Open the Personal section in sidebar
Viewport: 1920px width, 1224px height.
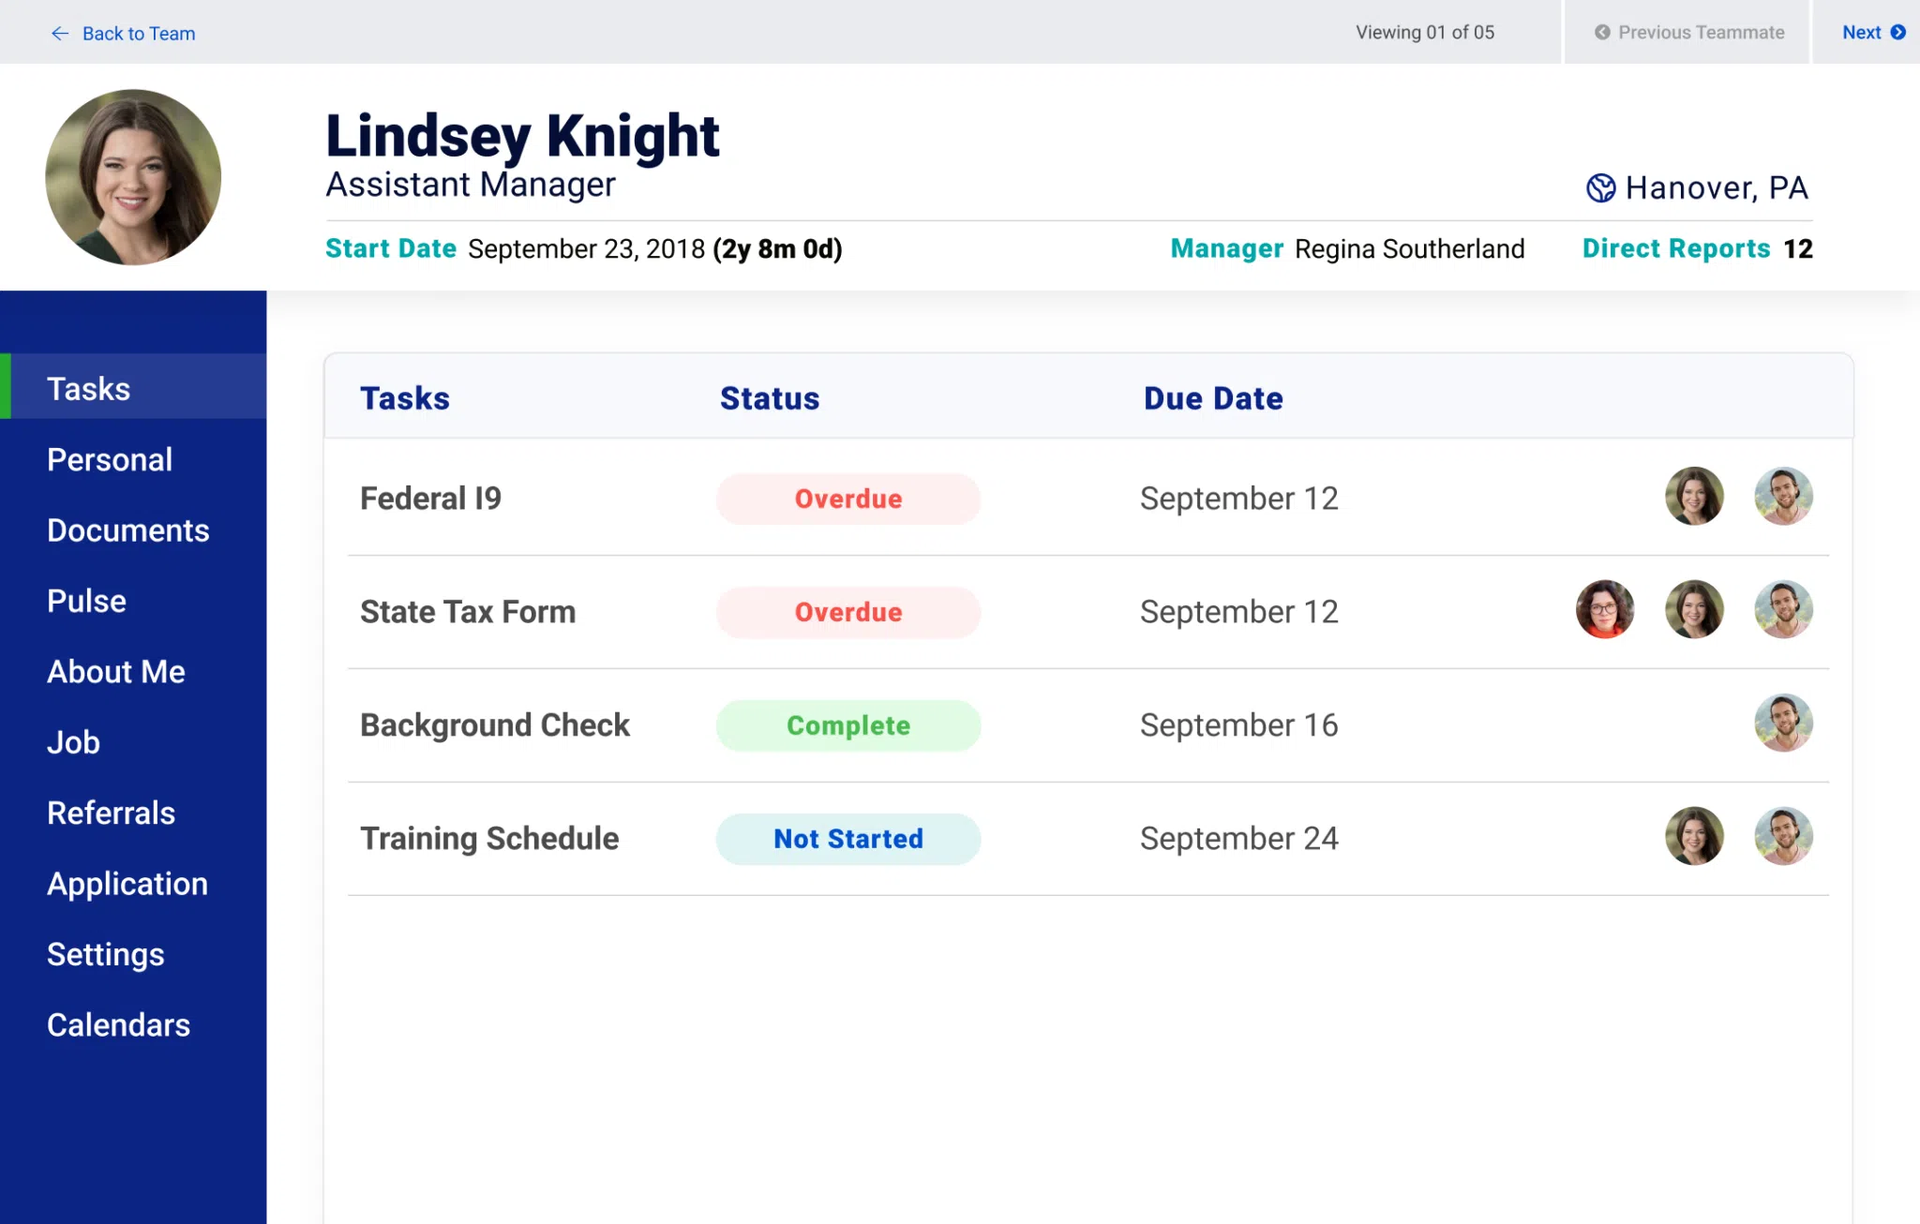click(x=110, y=460)
